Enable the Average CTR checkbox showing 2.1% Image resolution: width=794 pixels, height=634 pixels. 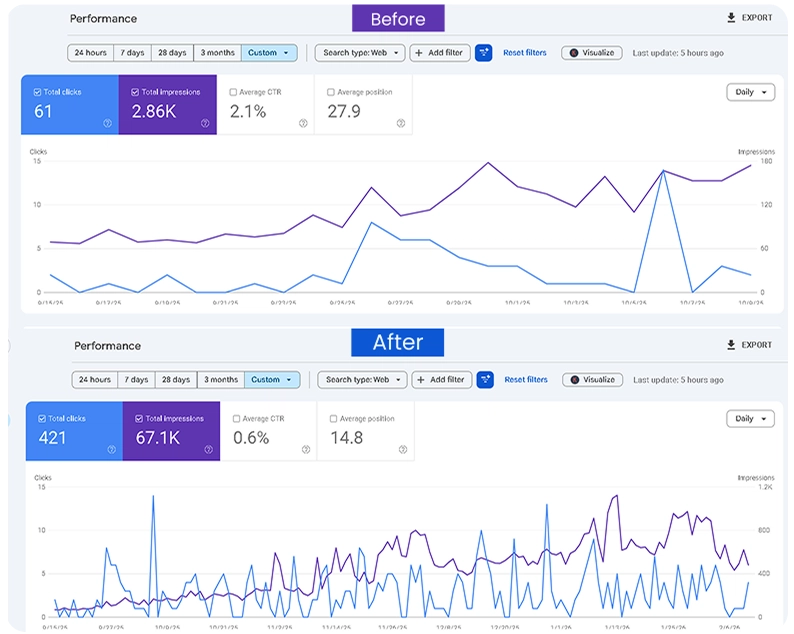point(234,92)
